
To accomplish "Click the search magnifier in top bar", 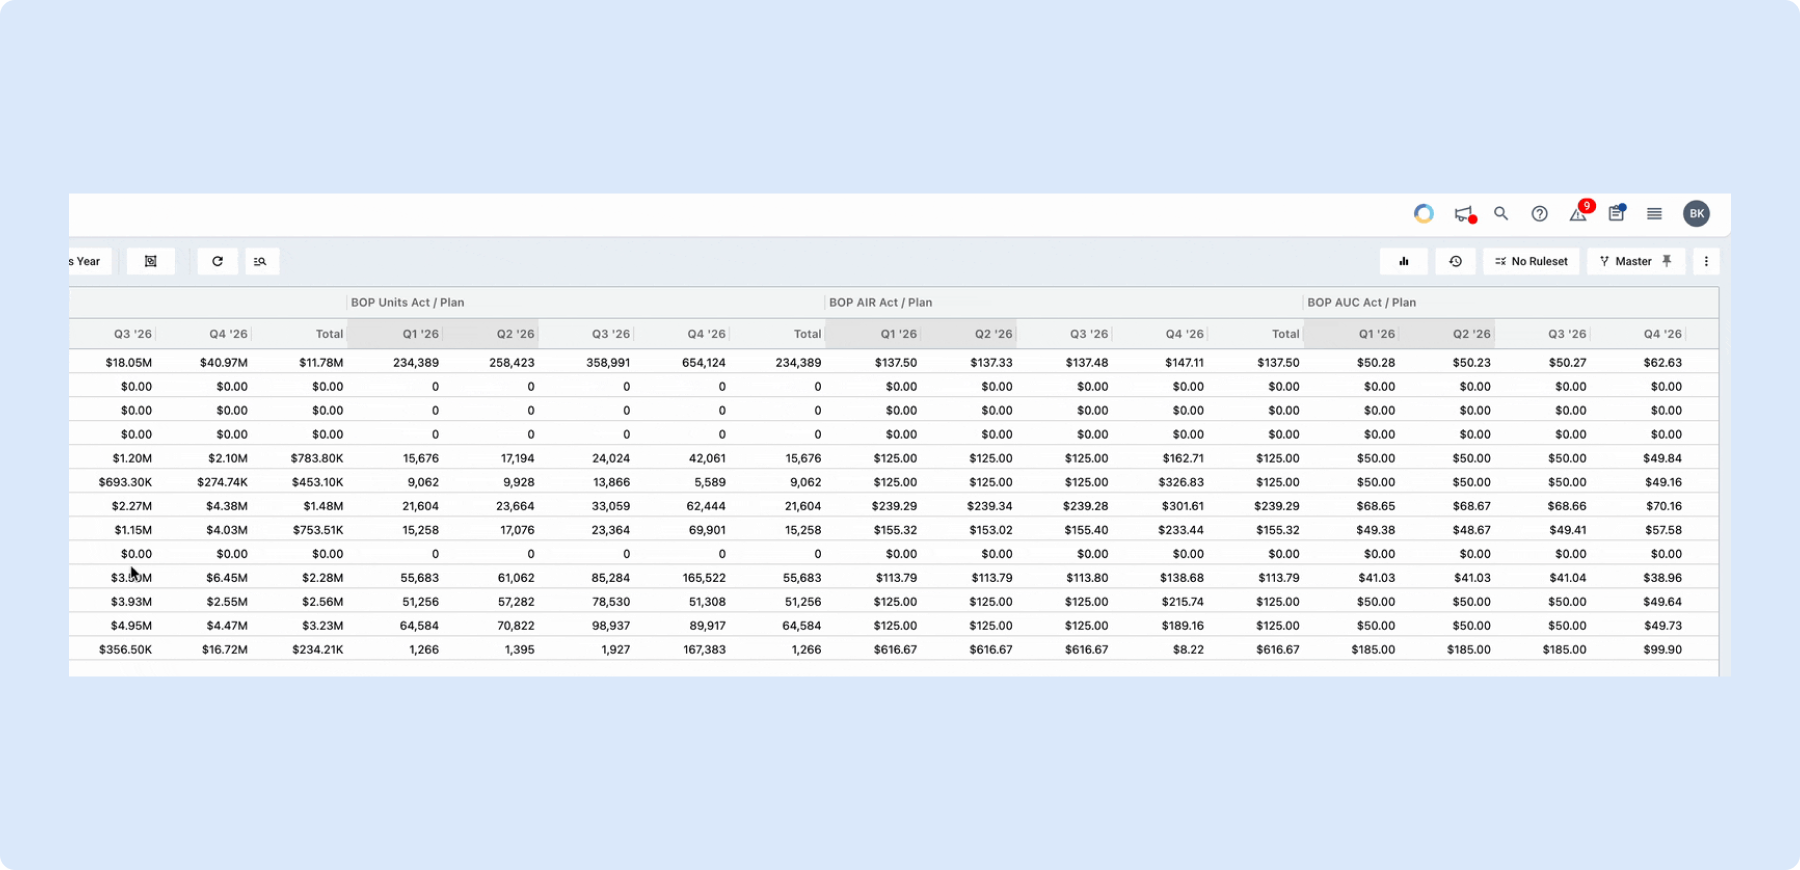I will 1501,213.
